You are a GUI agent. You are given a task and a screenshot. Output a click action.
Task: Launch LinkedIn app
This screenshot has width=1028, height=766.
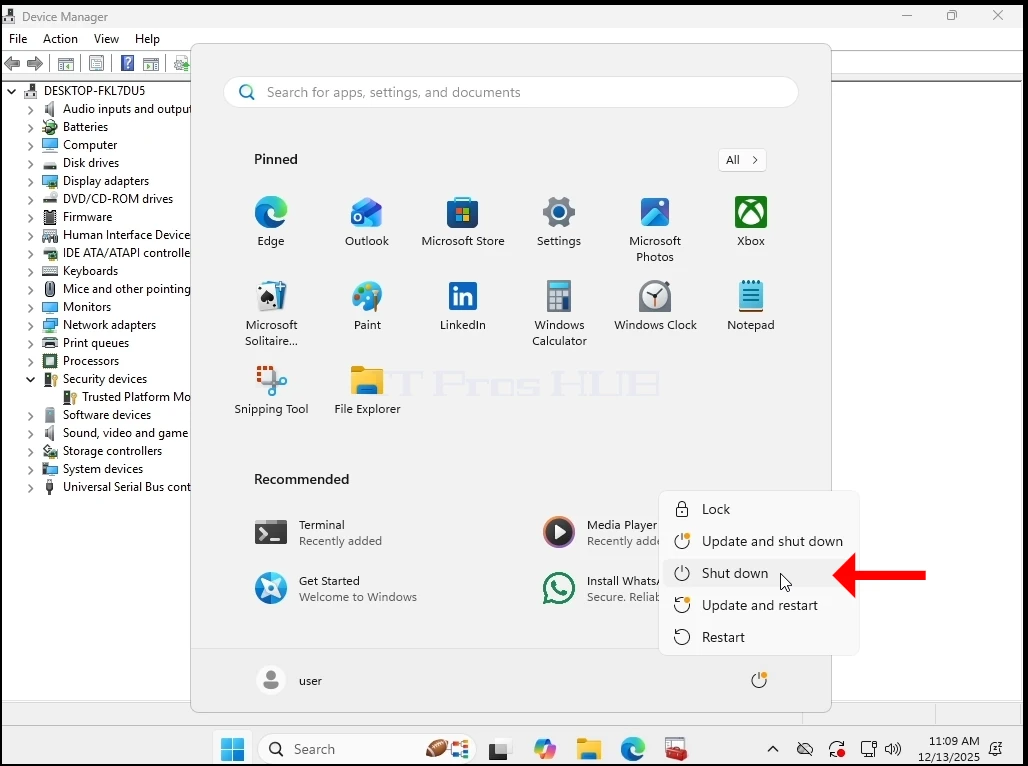(463, 306)
